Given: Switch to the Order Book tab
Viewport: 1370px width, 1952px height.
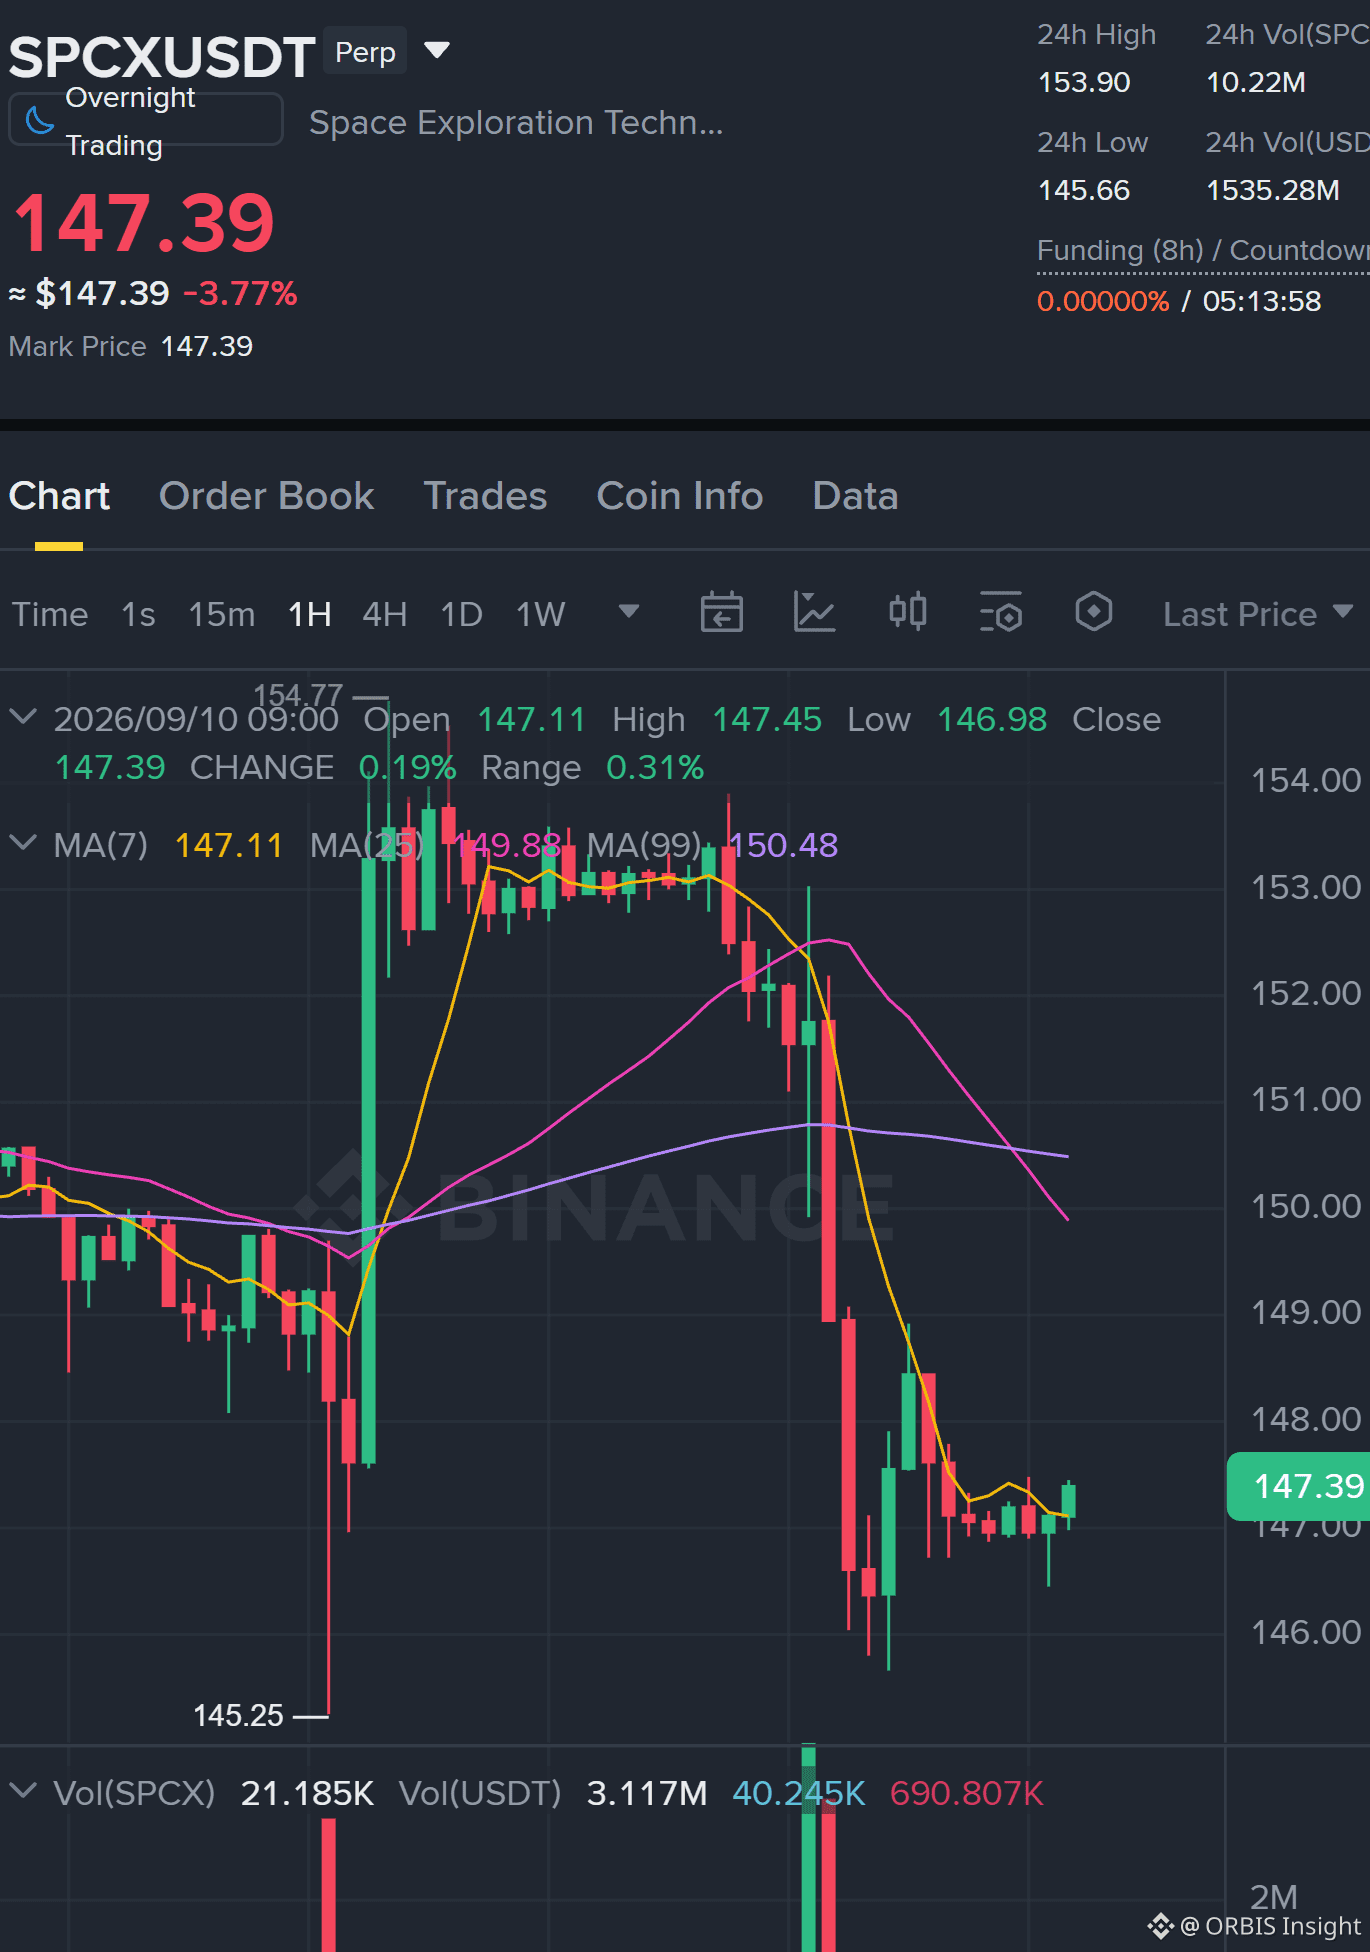Looking at the screenshot, I should [266, 496].
